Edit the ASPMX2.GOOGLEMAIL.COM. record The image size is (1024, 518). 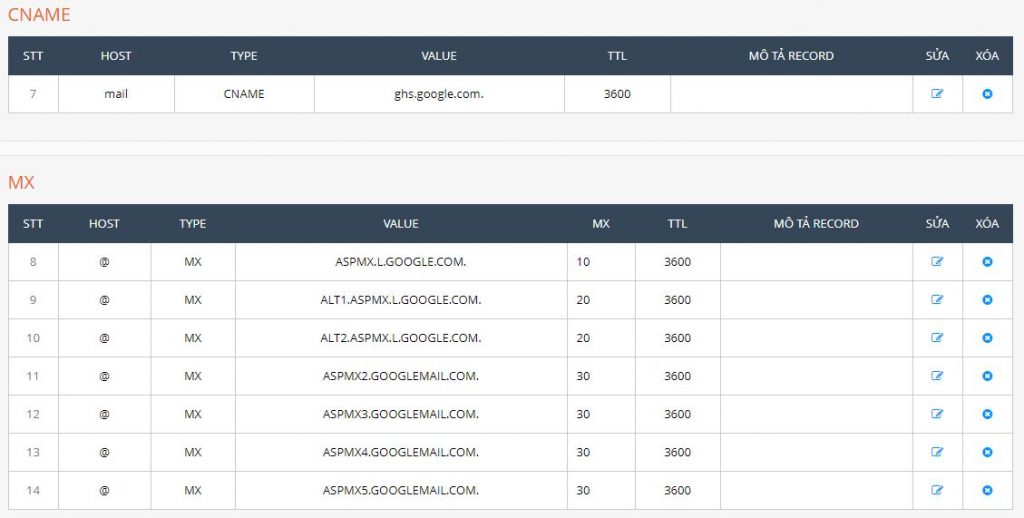(x=937, y=376)
